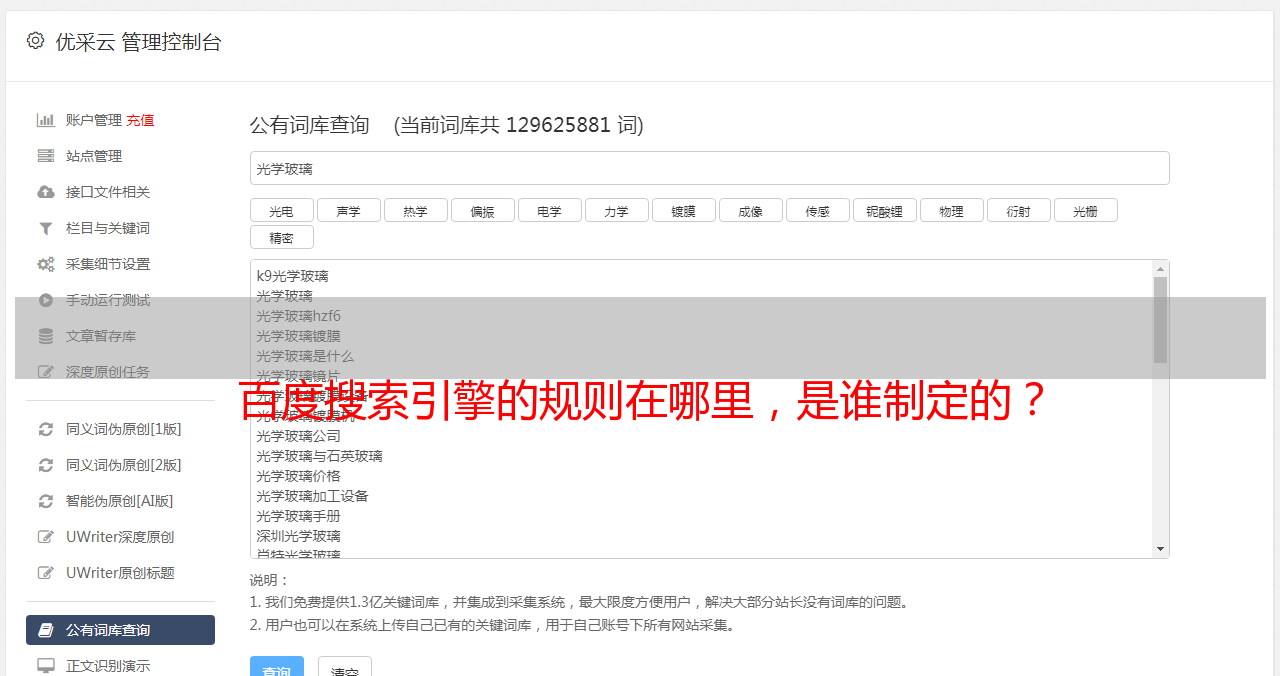Click the results list scrollbar down arrow
Viewport: 1280px width, 676px height.
(1160, 549)
